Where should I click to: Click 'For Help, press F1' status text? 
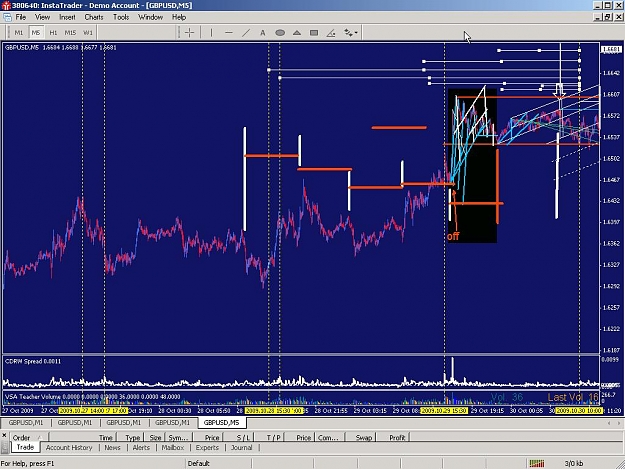[27, 463]
